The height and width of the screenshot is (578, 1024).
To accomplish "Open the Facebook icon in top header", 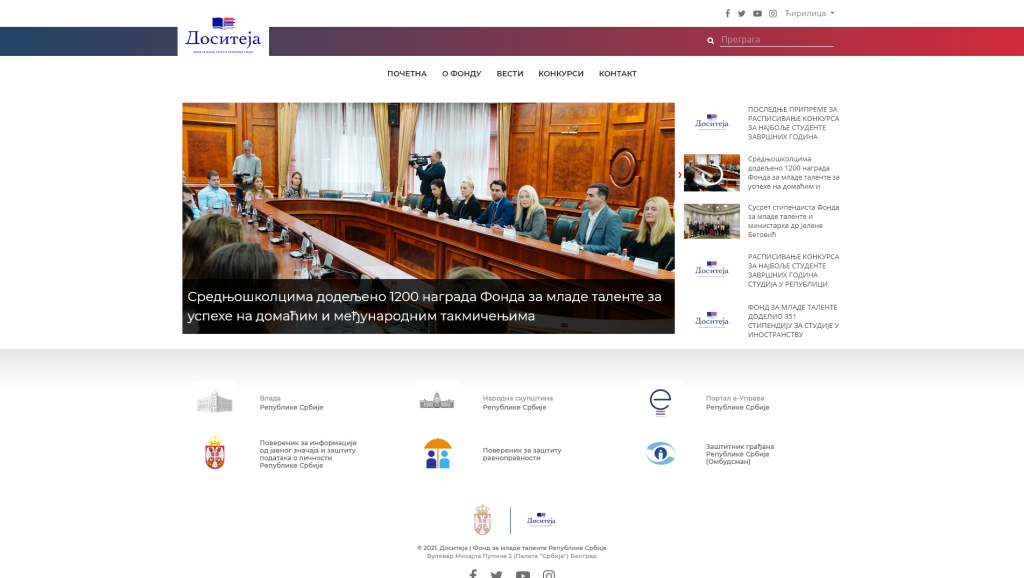I will click(x=728, y=13).
